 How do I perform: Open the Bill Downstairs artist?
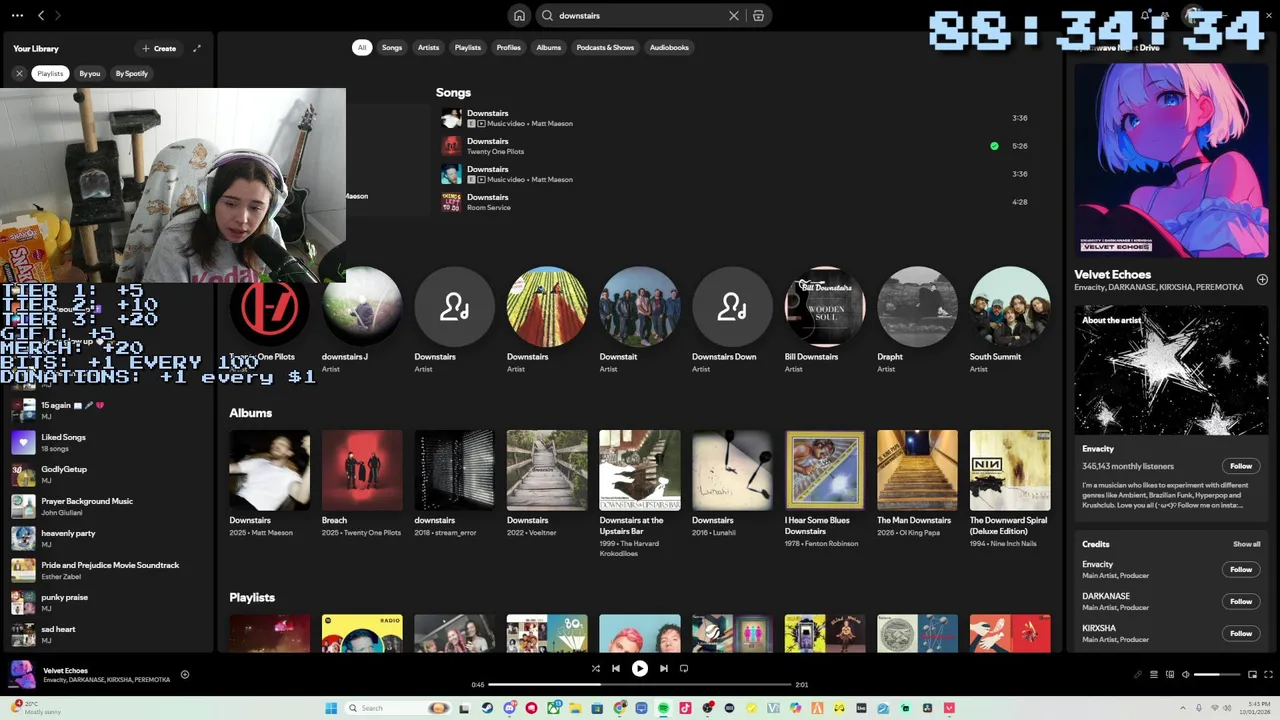(x=825, y=320)
